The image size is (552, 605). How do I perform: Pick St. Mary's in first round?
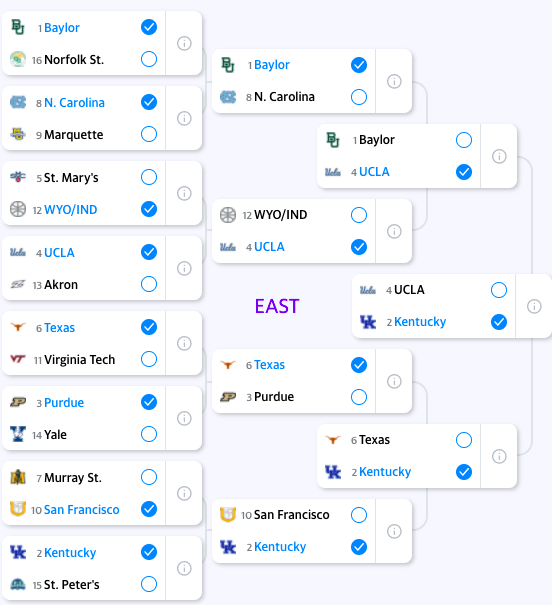coord(149,177)
